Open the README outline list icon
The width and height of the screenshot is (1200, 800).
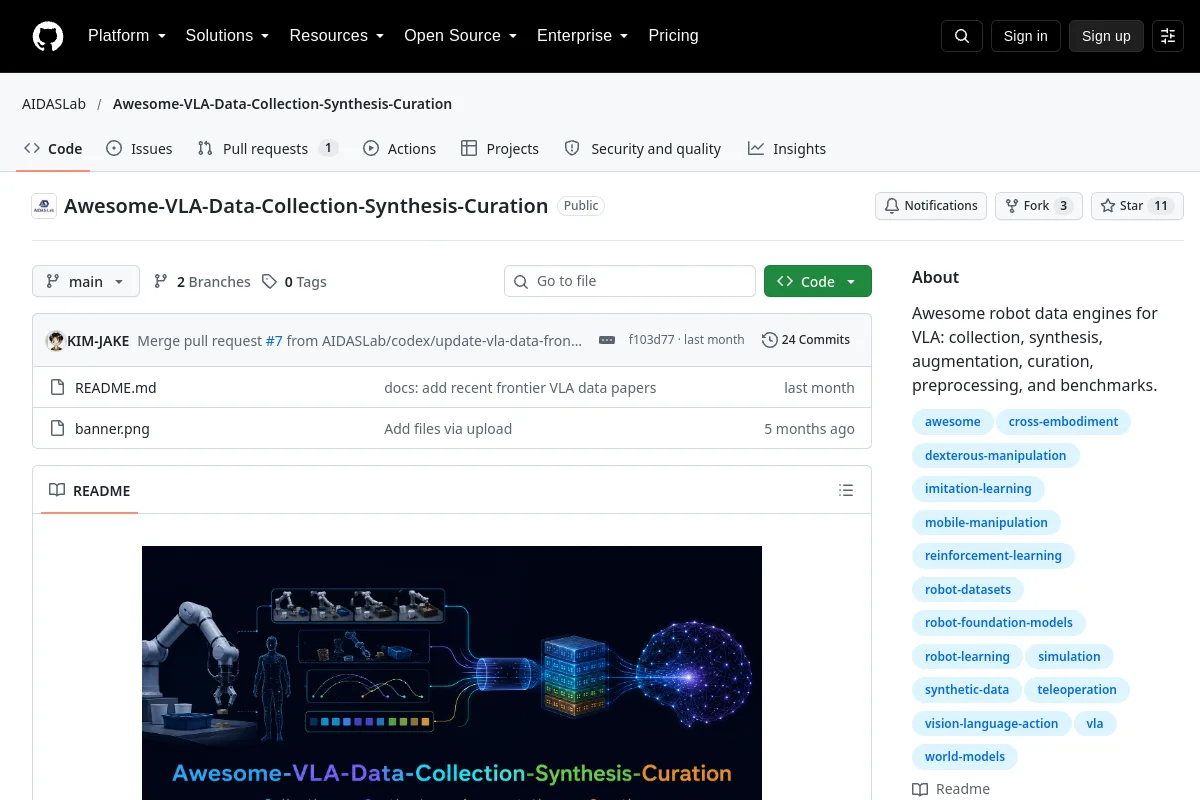[846, 490]
